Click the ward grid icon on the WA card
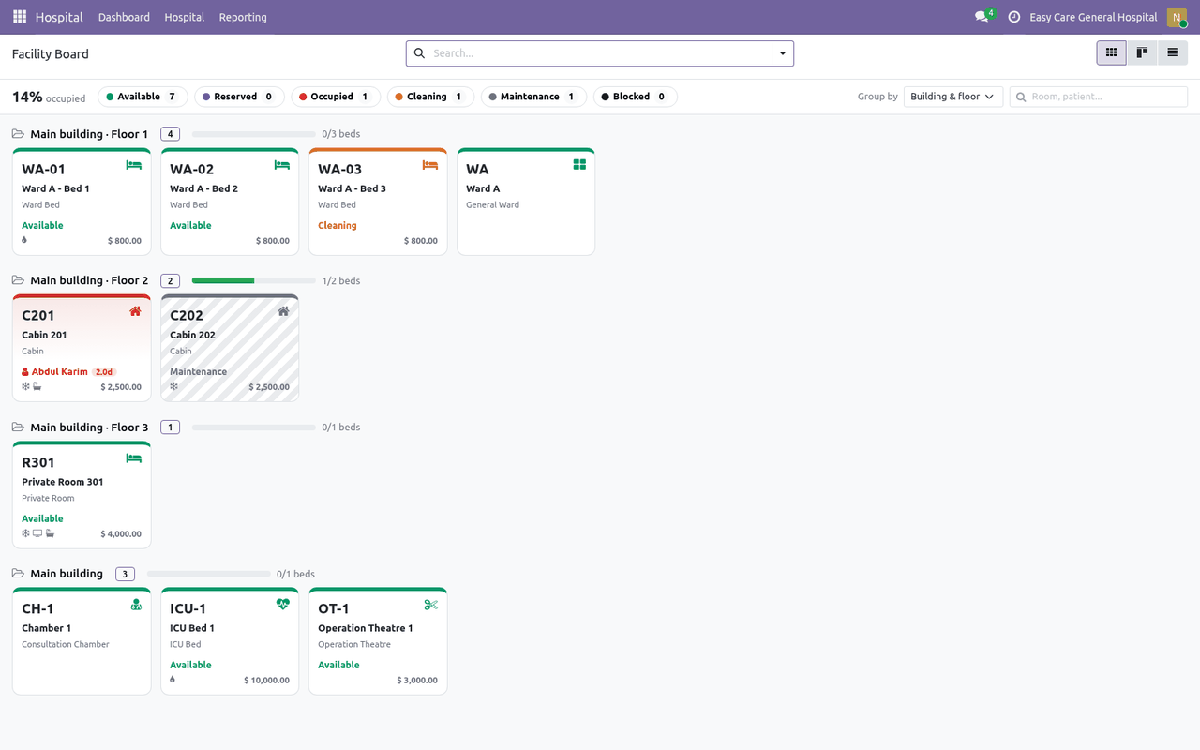Screen dimensions: 1200x750 coord(579,165)
